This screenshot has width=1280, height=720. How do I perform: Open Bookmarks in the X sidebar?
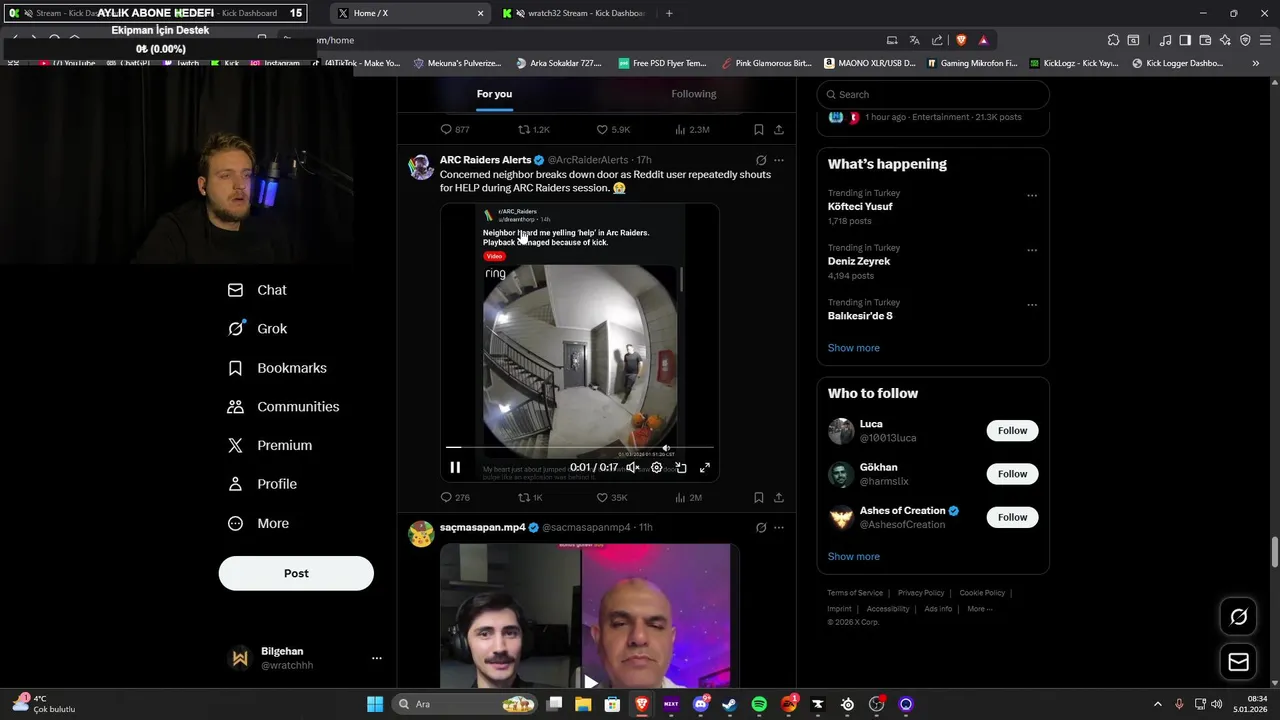coord(277,368)
